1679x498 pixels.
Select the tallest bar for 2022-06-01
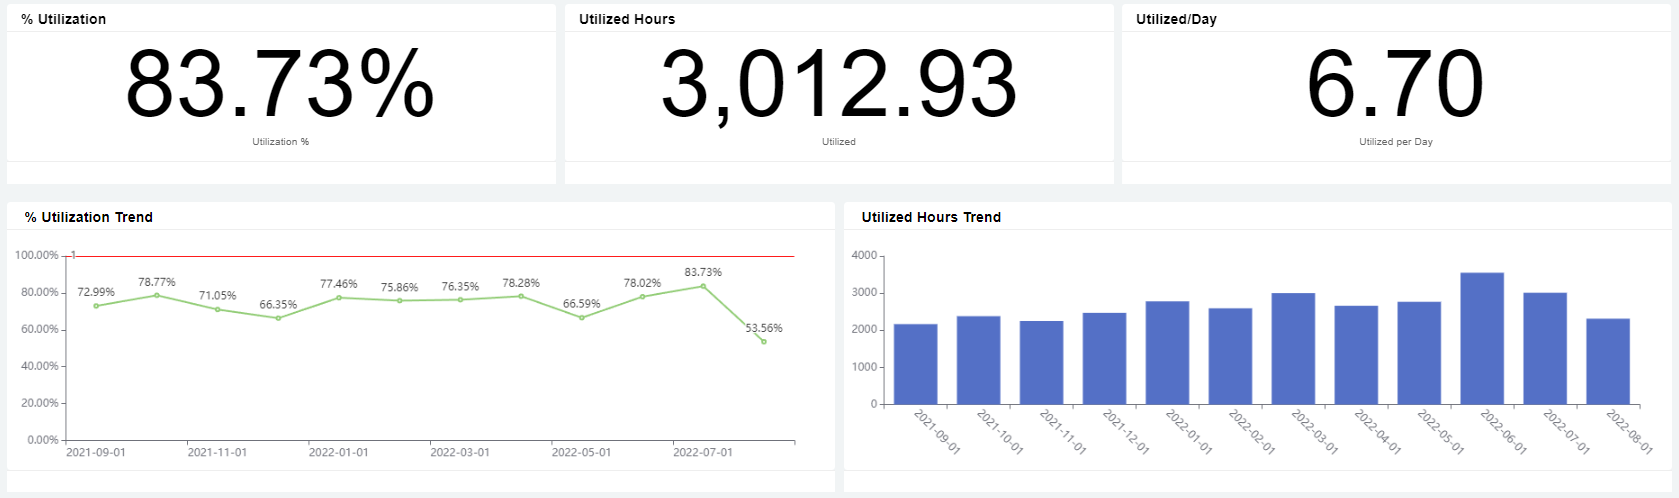click(1481, 339)
